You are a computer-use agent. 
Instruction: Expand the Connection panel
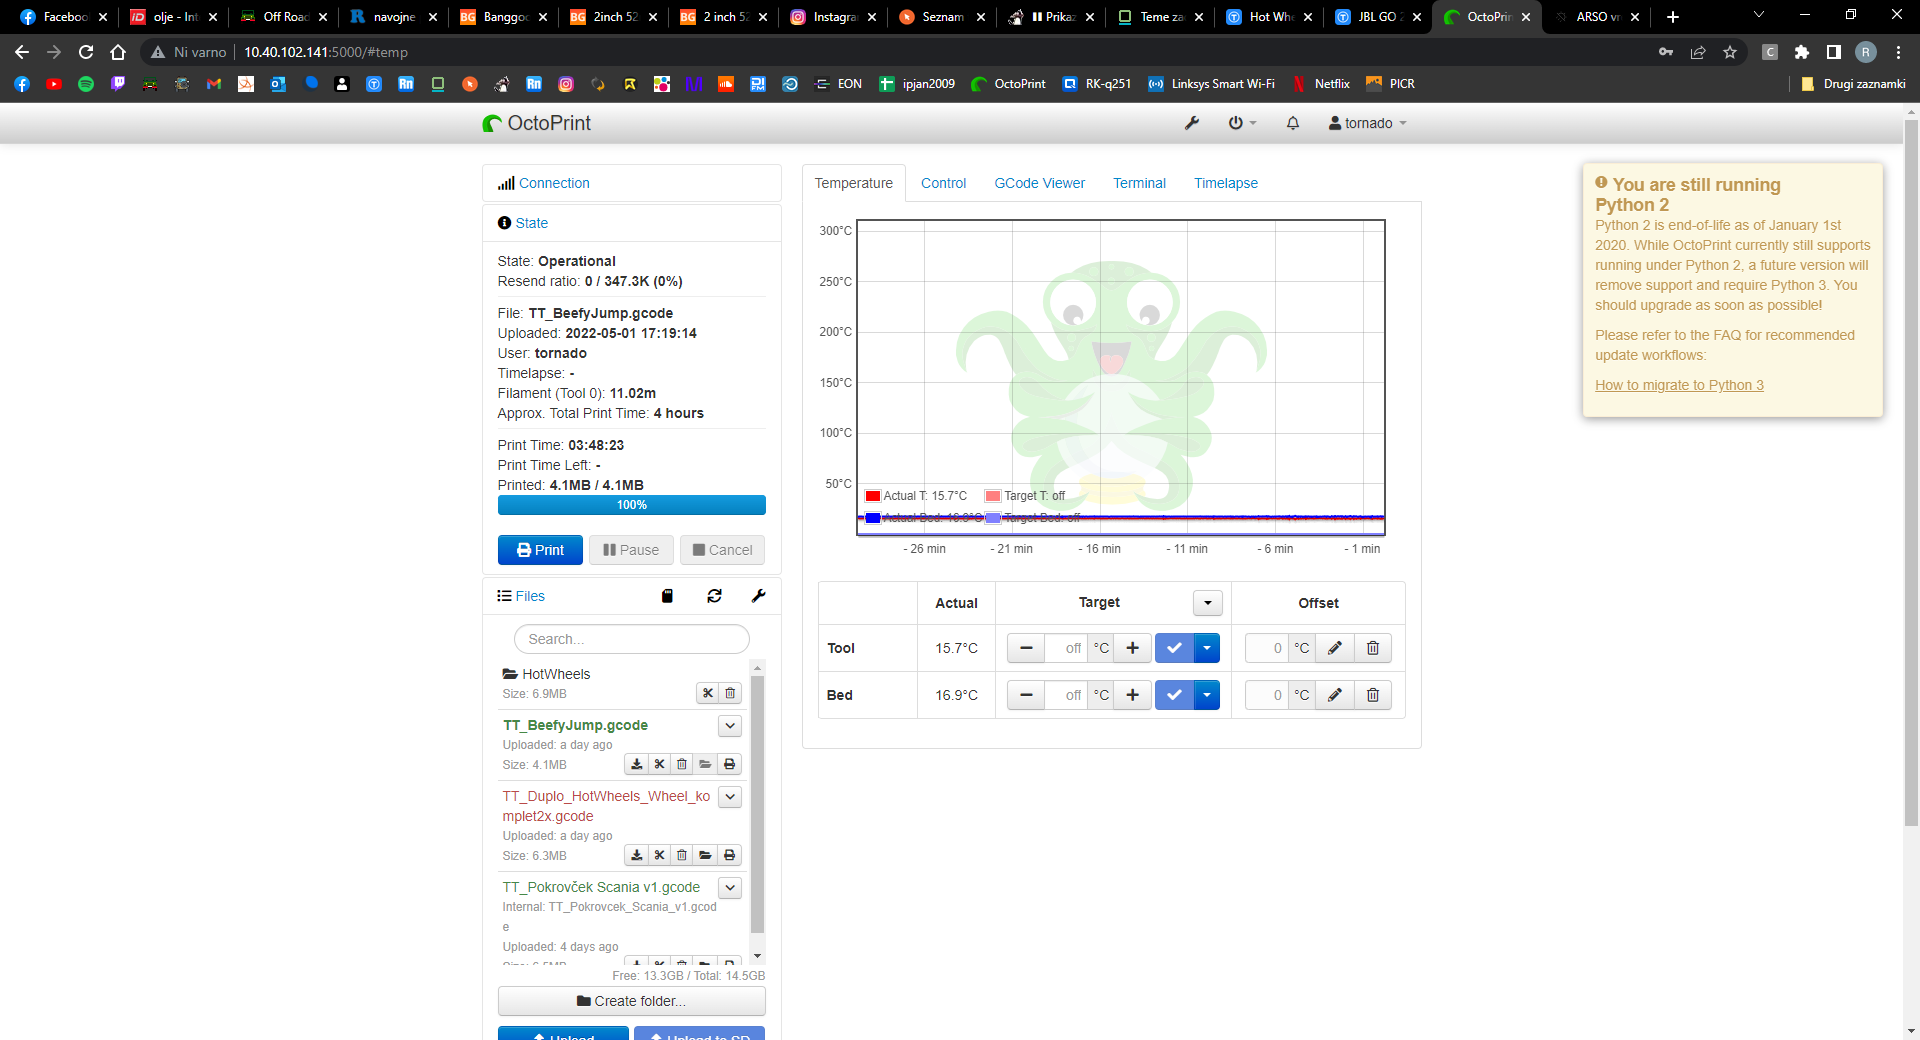pyautogui.click(x=554, y=183)
